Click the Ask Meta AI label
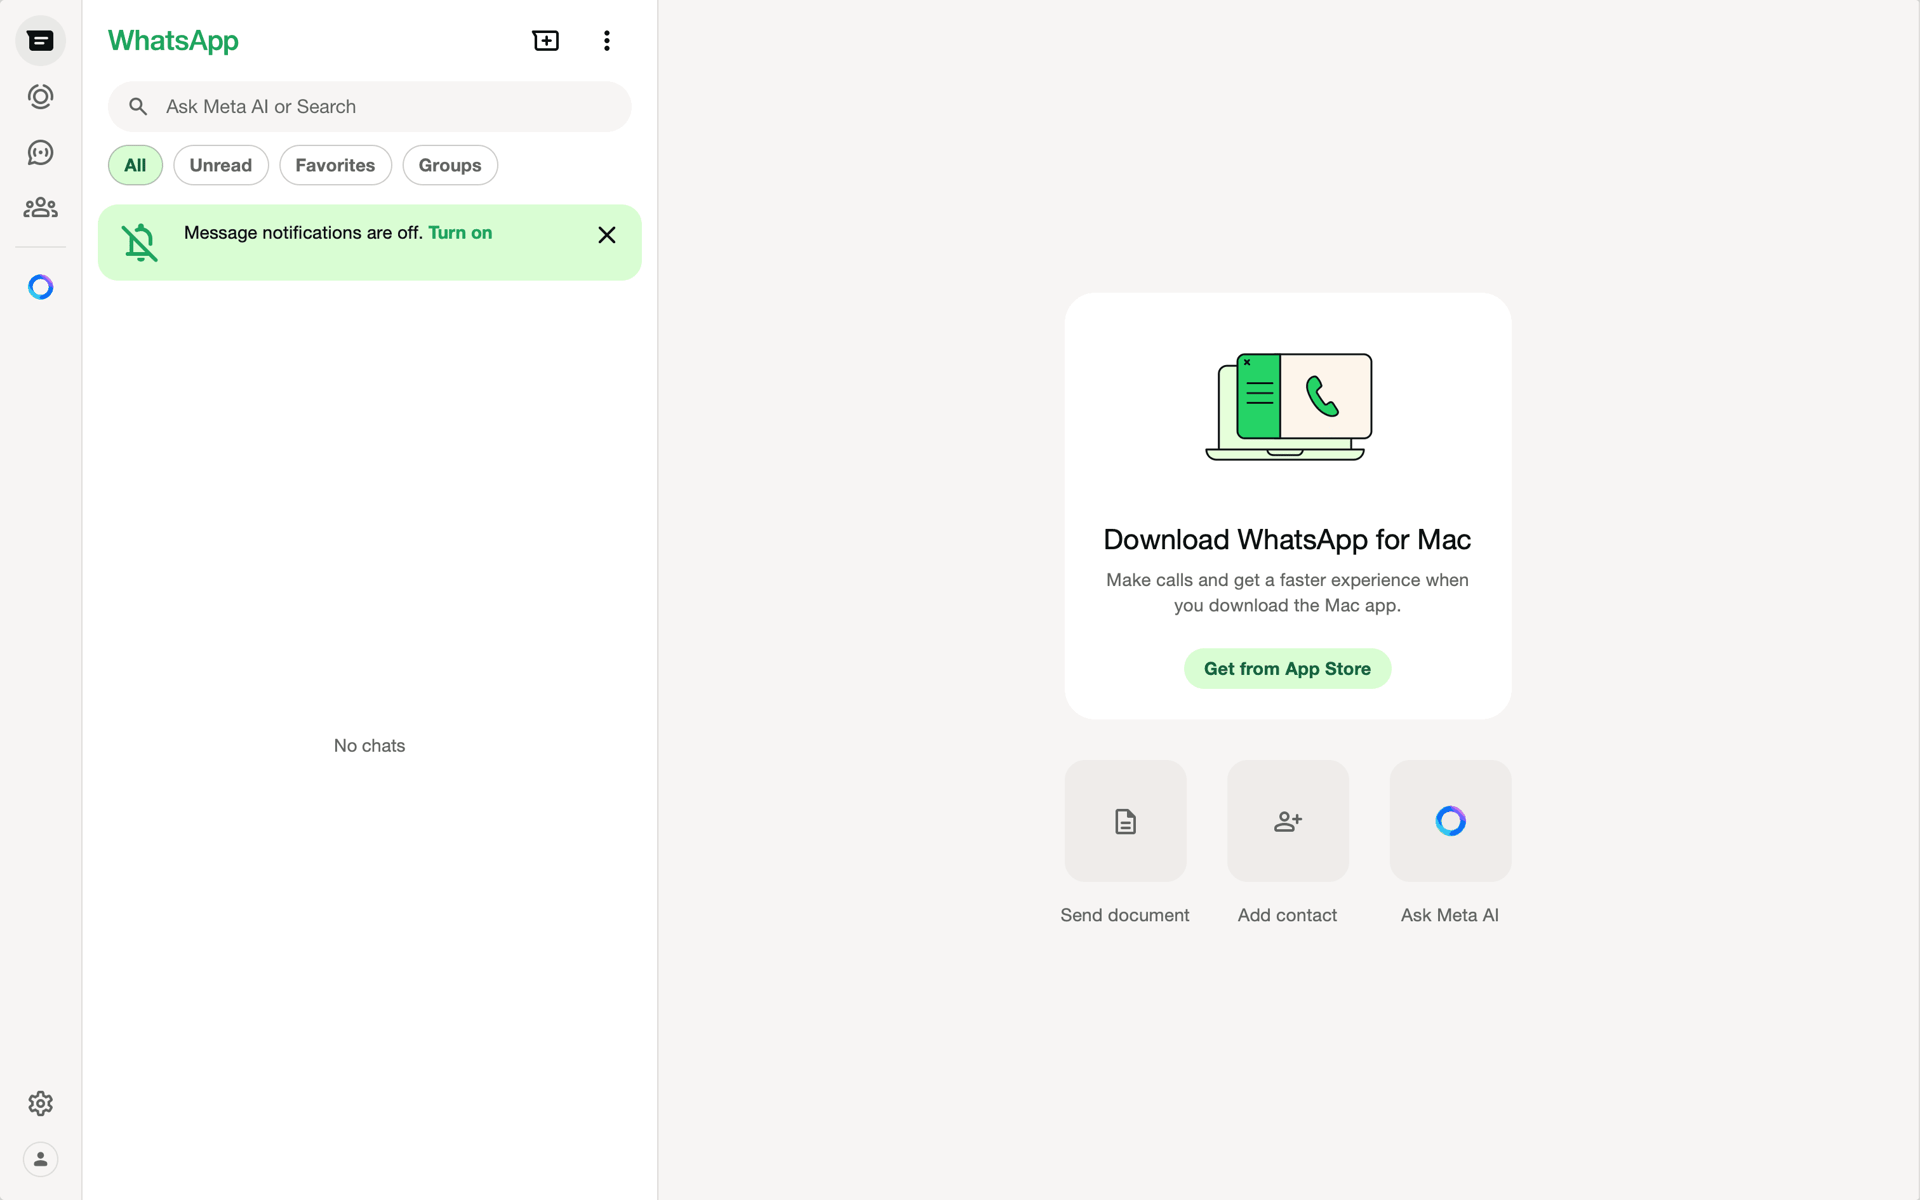The image size is (1920, 1200). (1450, 915)
